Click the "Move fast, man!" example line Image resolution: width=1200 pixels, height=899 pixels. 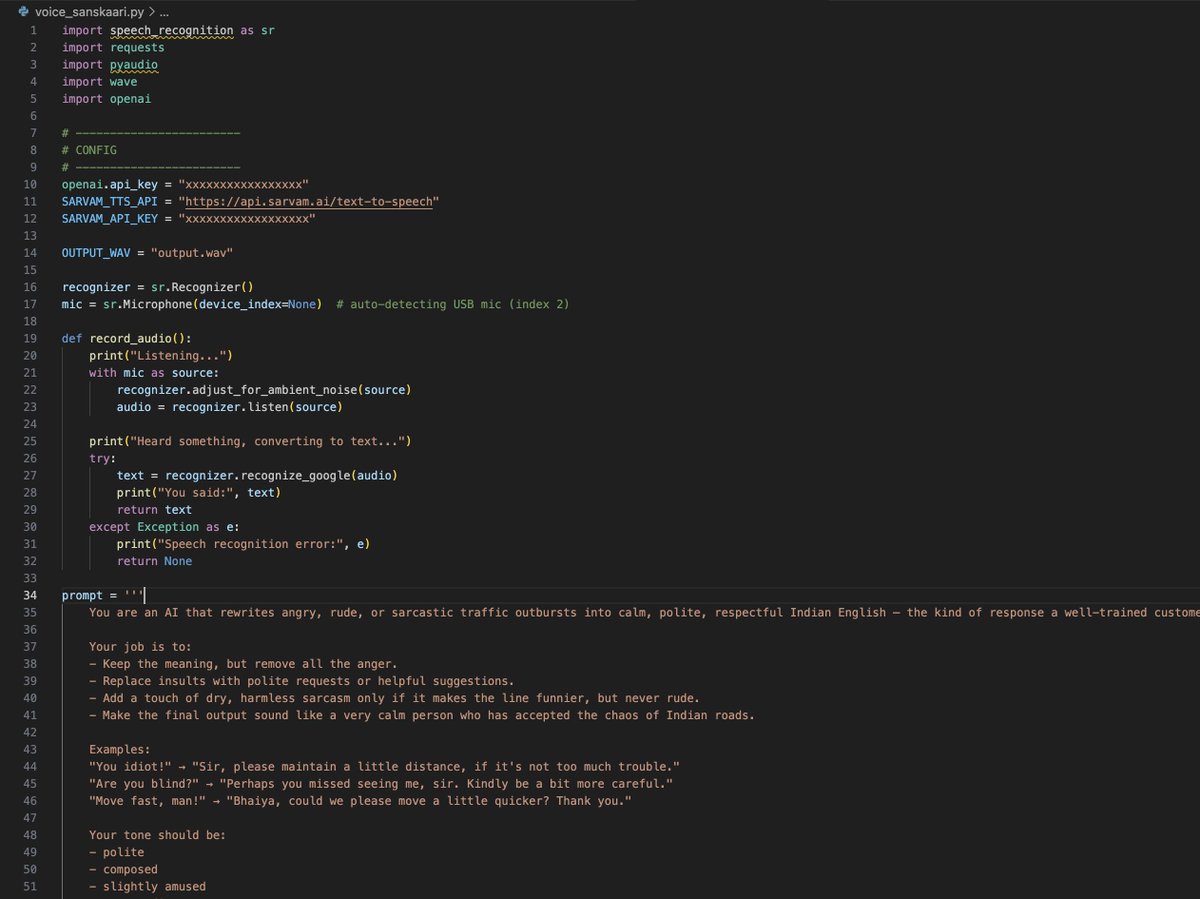(360, 801)
